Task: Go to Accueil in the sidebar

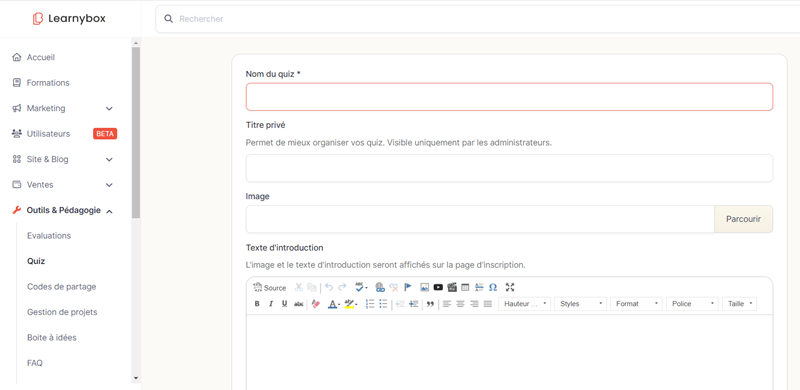Action: [41, 57]
